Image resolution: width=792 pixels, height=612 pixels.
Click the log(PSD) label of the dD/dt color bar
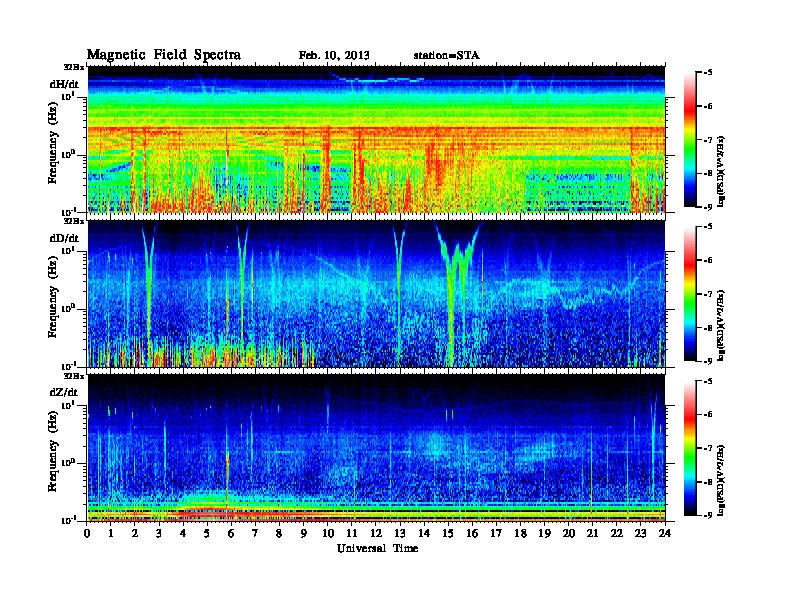[x=721, y=325]
